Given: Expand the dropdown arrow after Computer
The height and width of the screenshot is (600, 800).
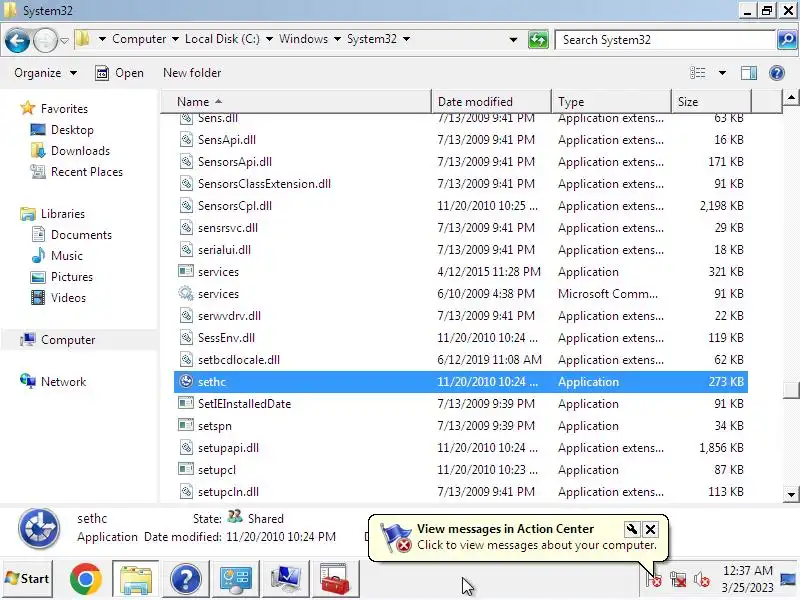Looking at the screenshot, I should pos(175,39).
